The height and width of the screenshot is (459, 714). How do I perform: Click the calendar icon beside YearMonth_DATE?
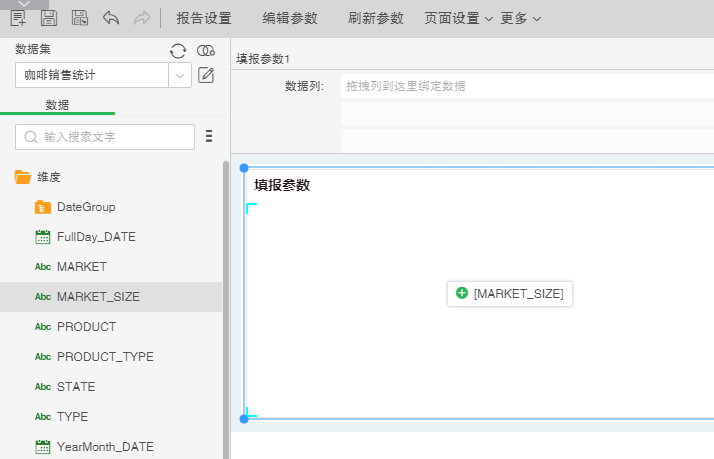(43, 447)
